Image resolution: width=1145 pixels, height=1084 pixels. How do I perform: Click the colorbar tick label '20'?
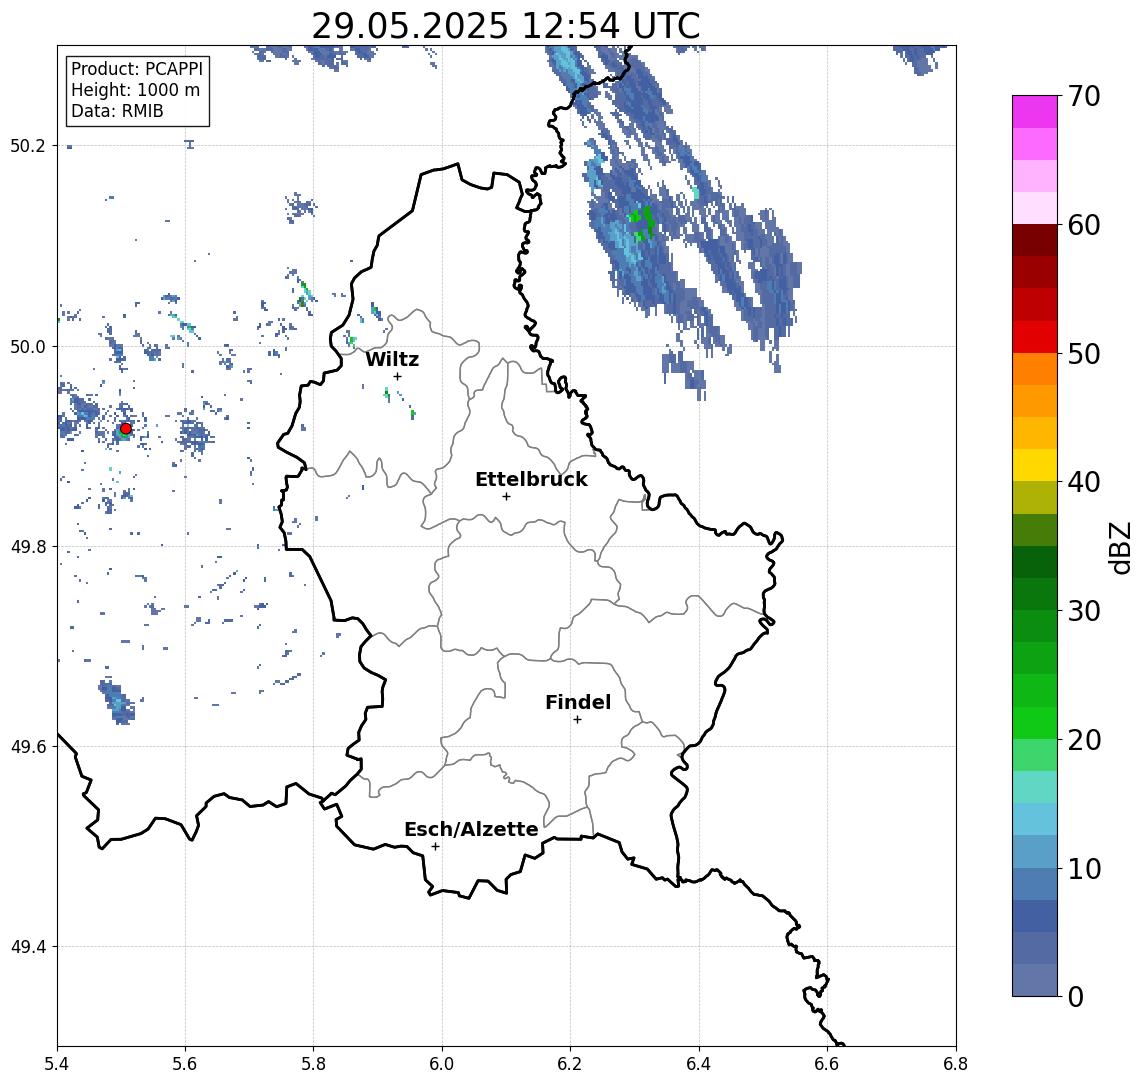pos(1084,740)
